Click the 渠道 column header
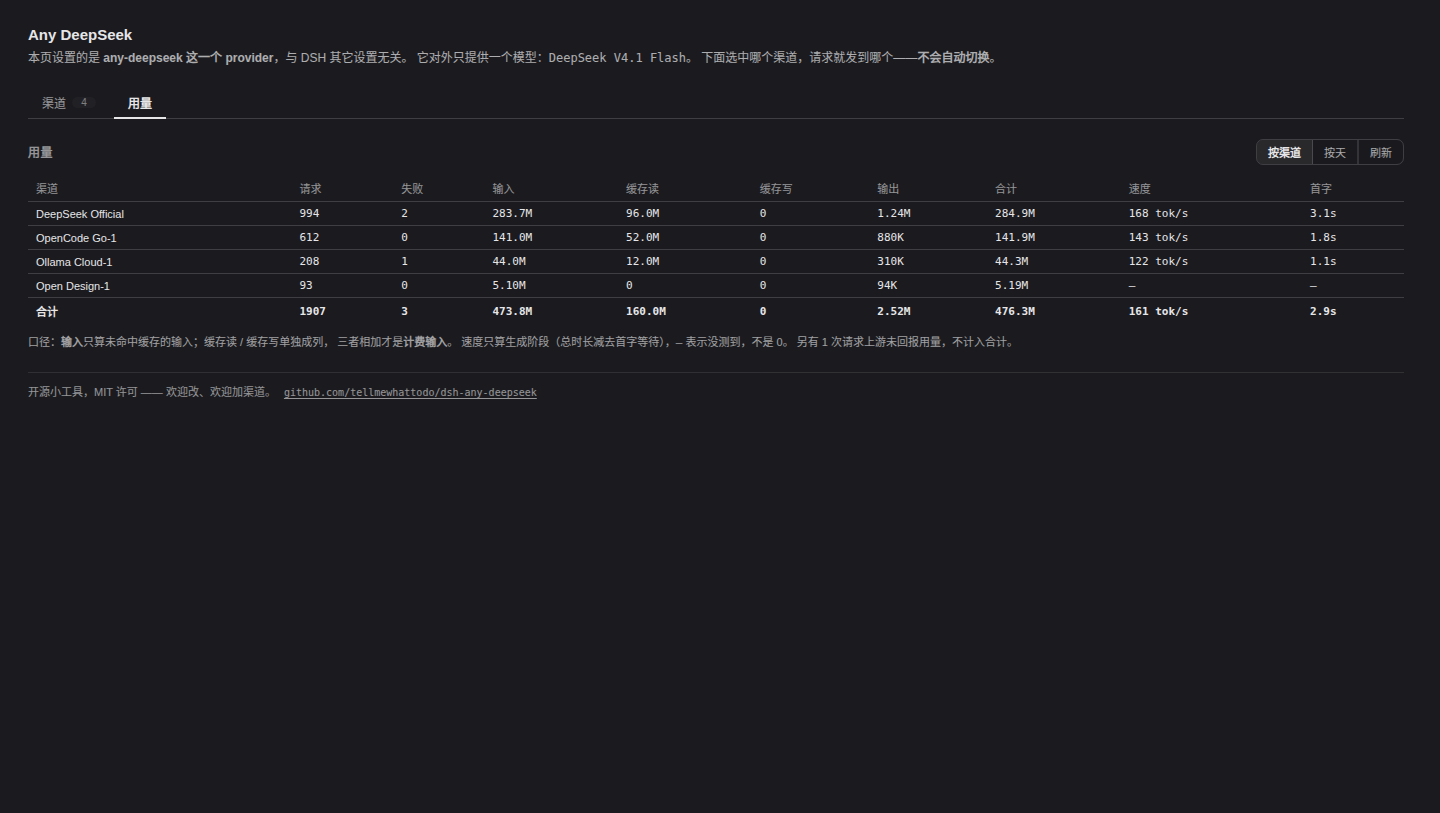 (x=47, y=189)
